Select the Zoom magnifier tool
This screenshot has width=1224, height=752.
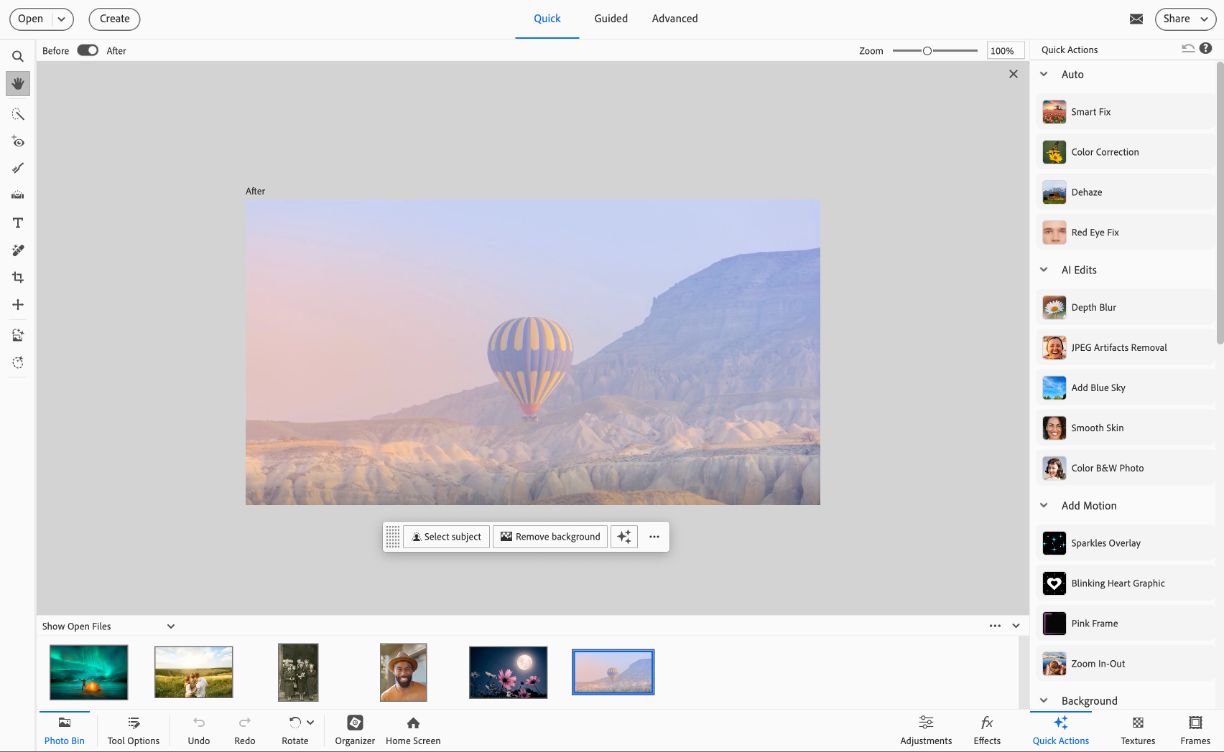coord(17,57)
